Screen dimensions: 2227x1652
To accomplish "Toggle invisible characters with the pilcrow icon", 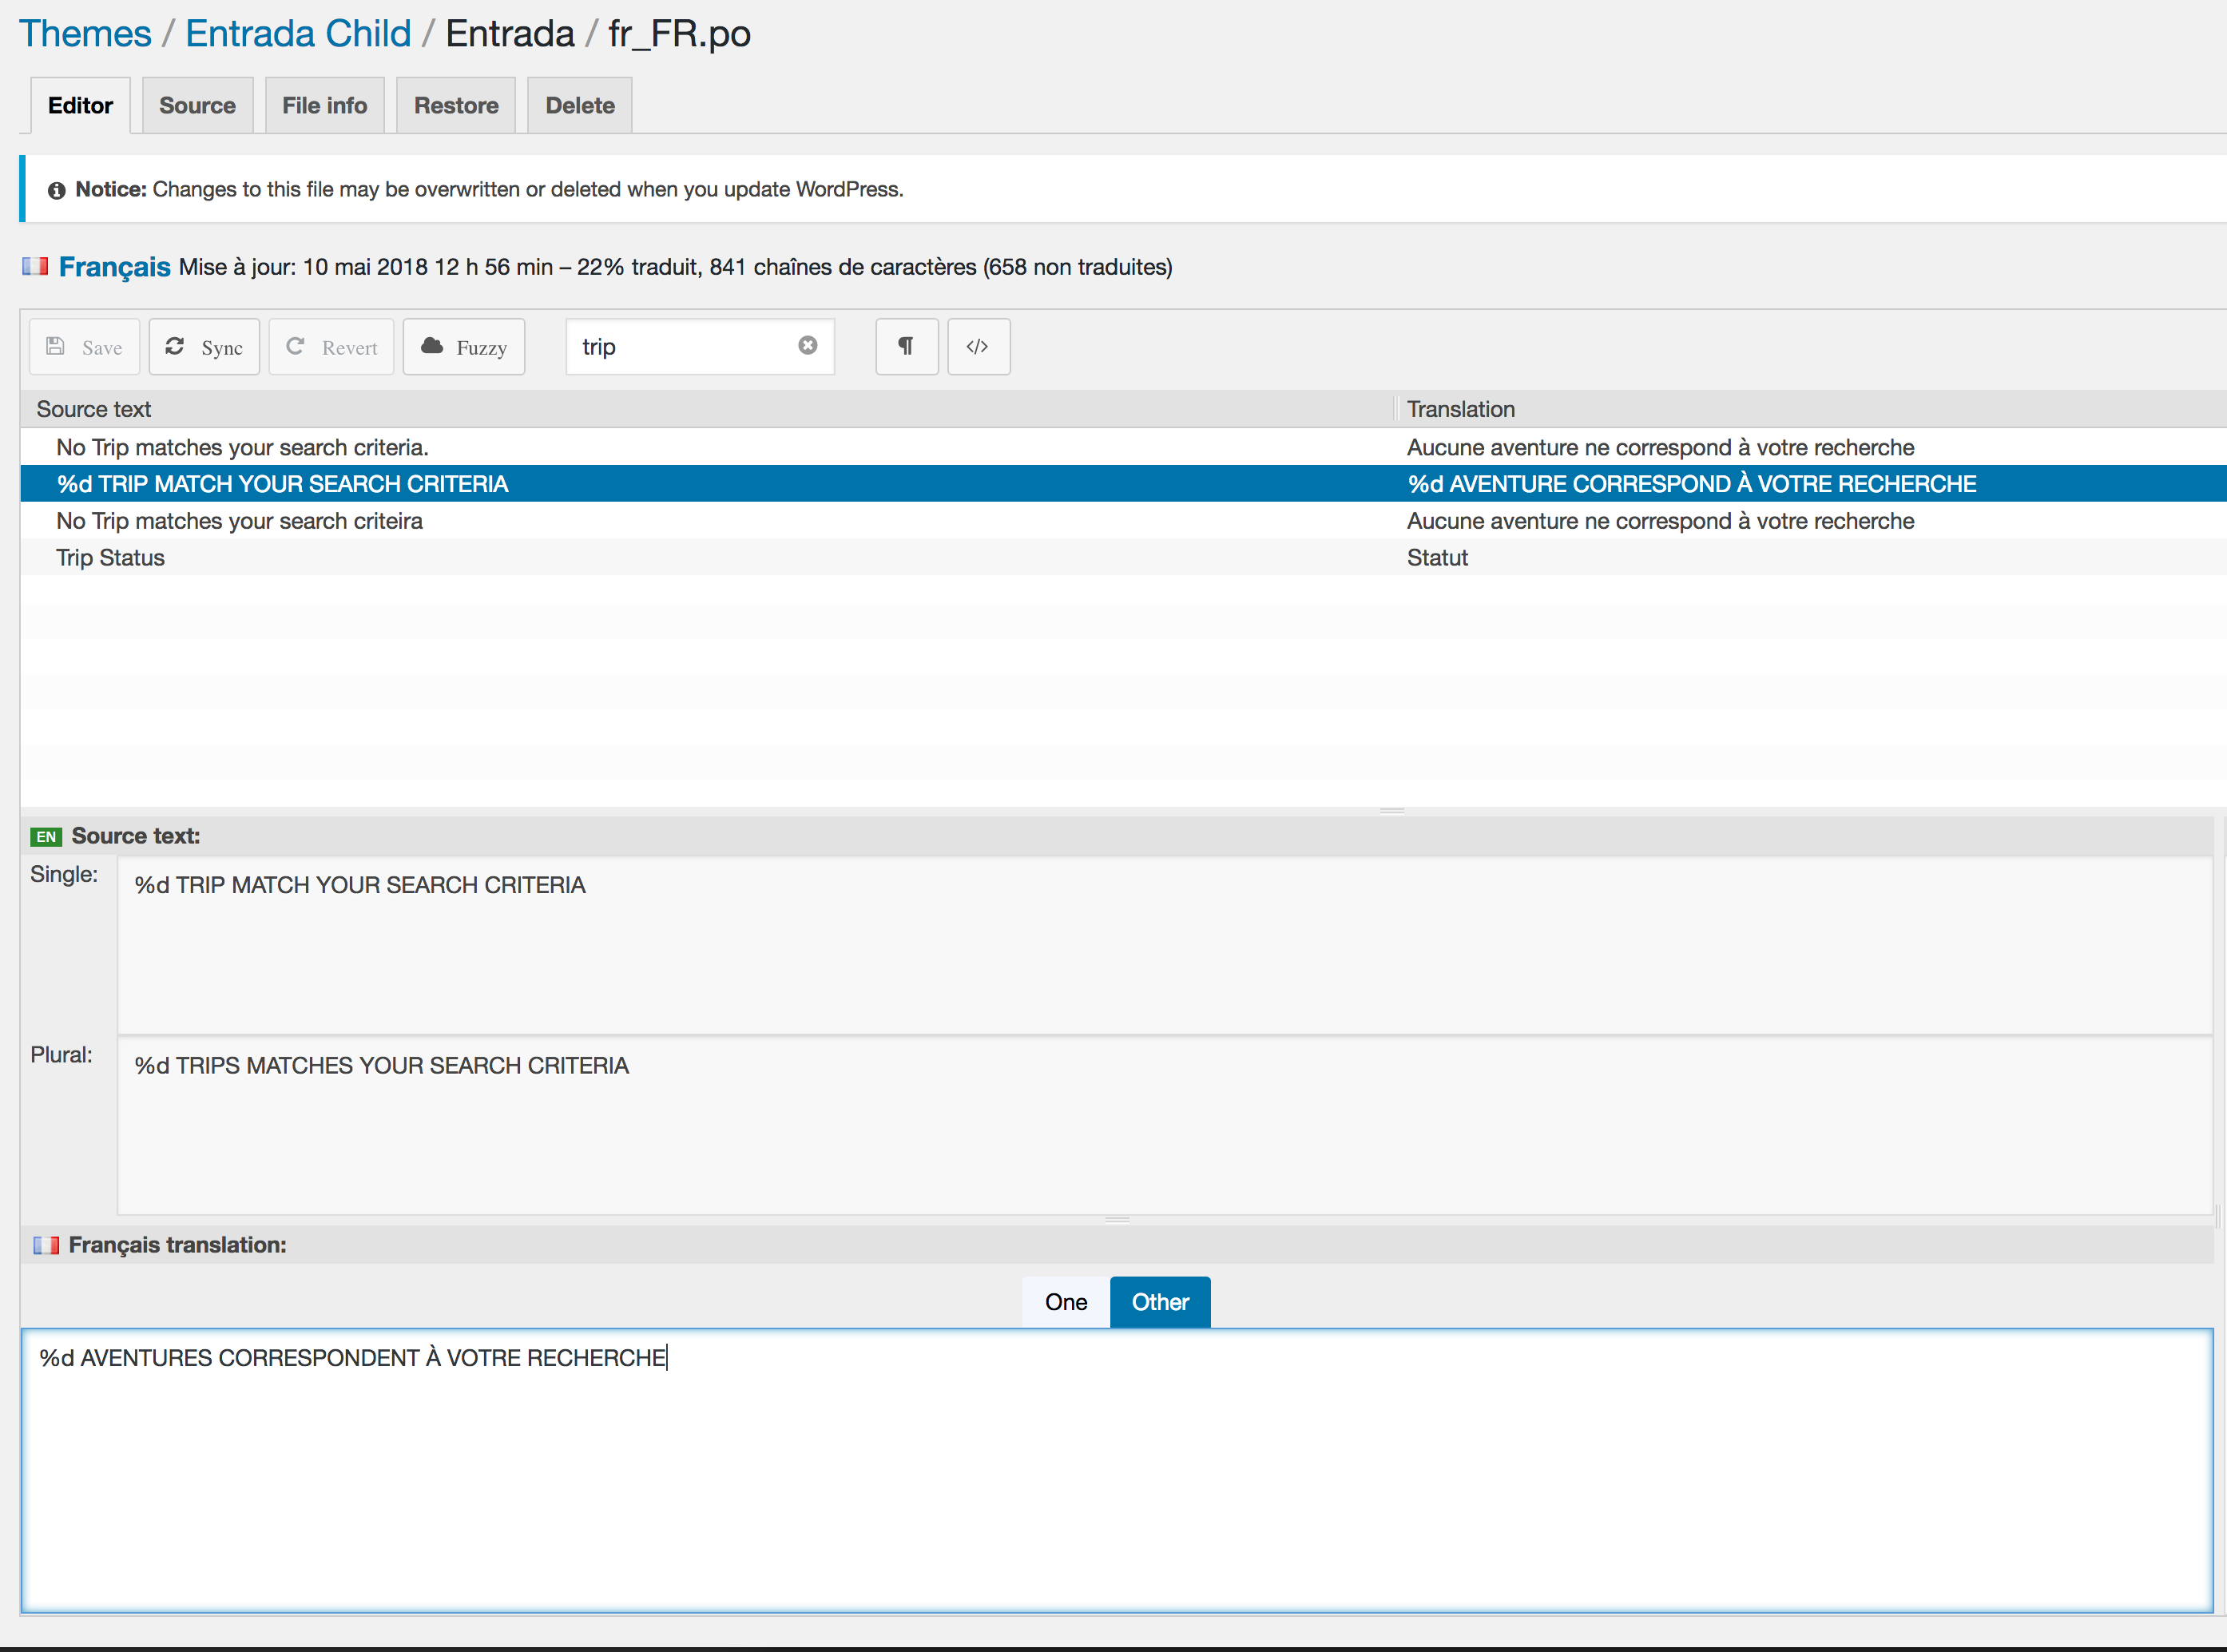I will pyautogui.click(x=907, y=347).
